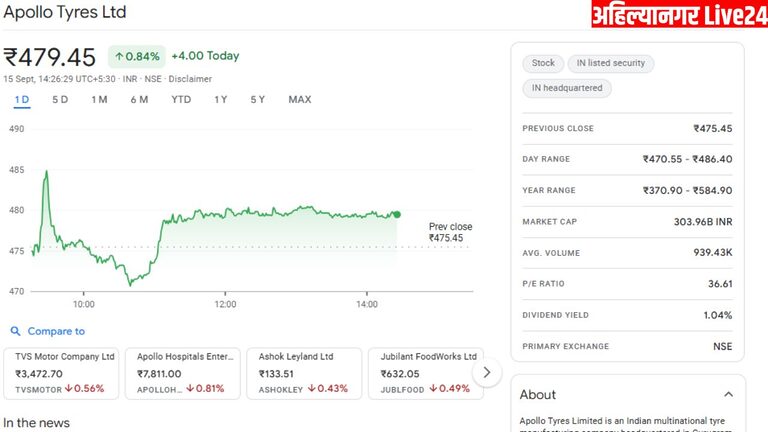Open Apollo Hospitals stock card
The height and width of the screenshot is (432, 768).
182,373
